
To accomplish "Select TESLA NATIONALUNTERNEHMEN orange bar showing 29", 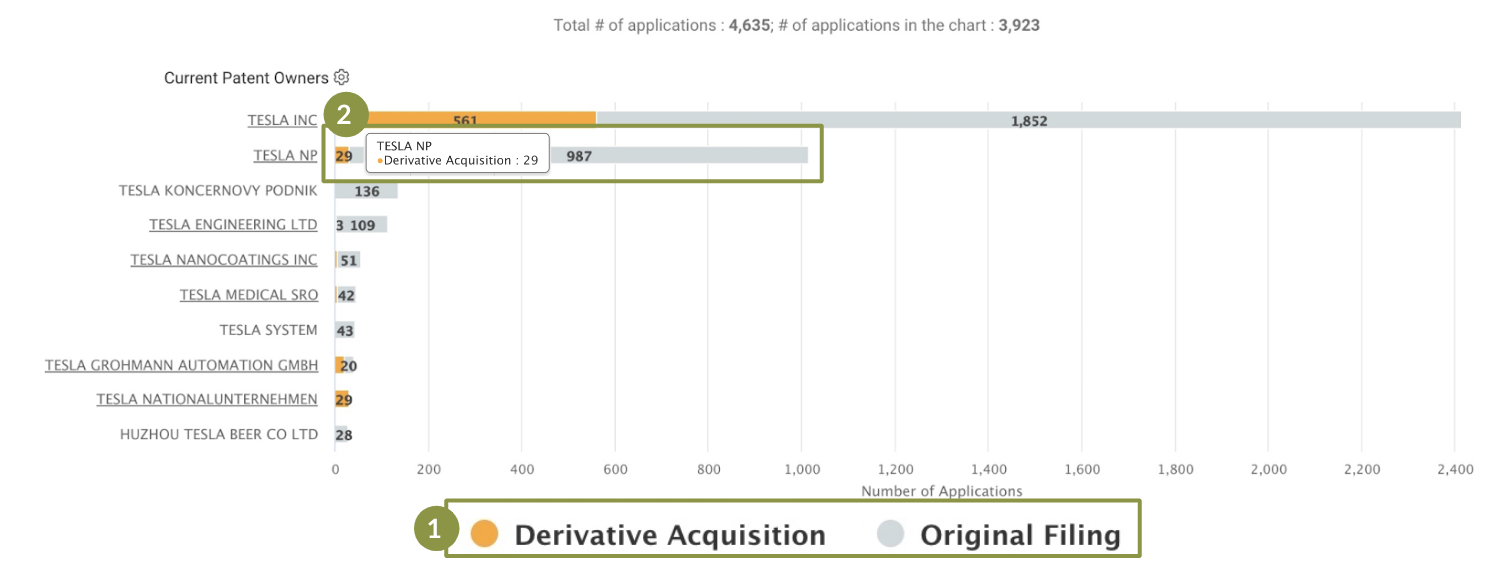I will [x=342, y=400].
